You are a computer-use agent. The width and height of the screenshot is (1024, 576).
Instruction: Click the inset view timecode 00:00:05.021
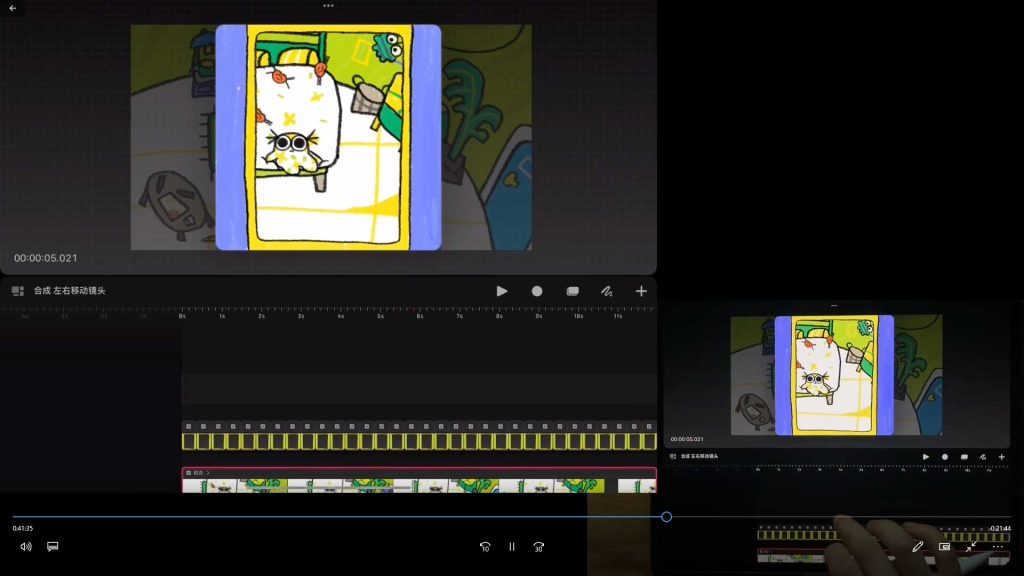tap(687, 440)
